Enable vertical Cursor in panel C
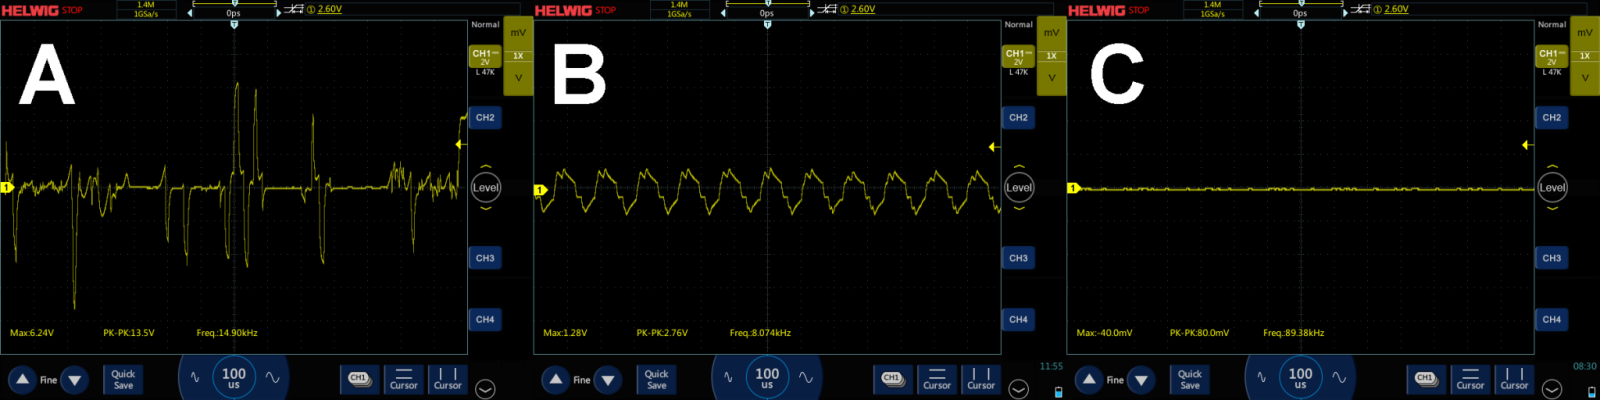 1514,379
